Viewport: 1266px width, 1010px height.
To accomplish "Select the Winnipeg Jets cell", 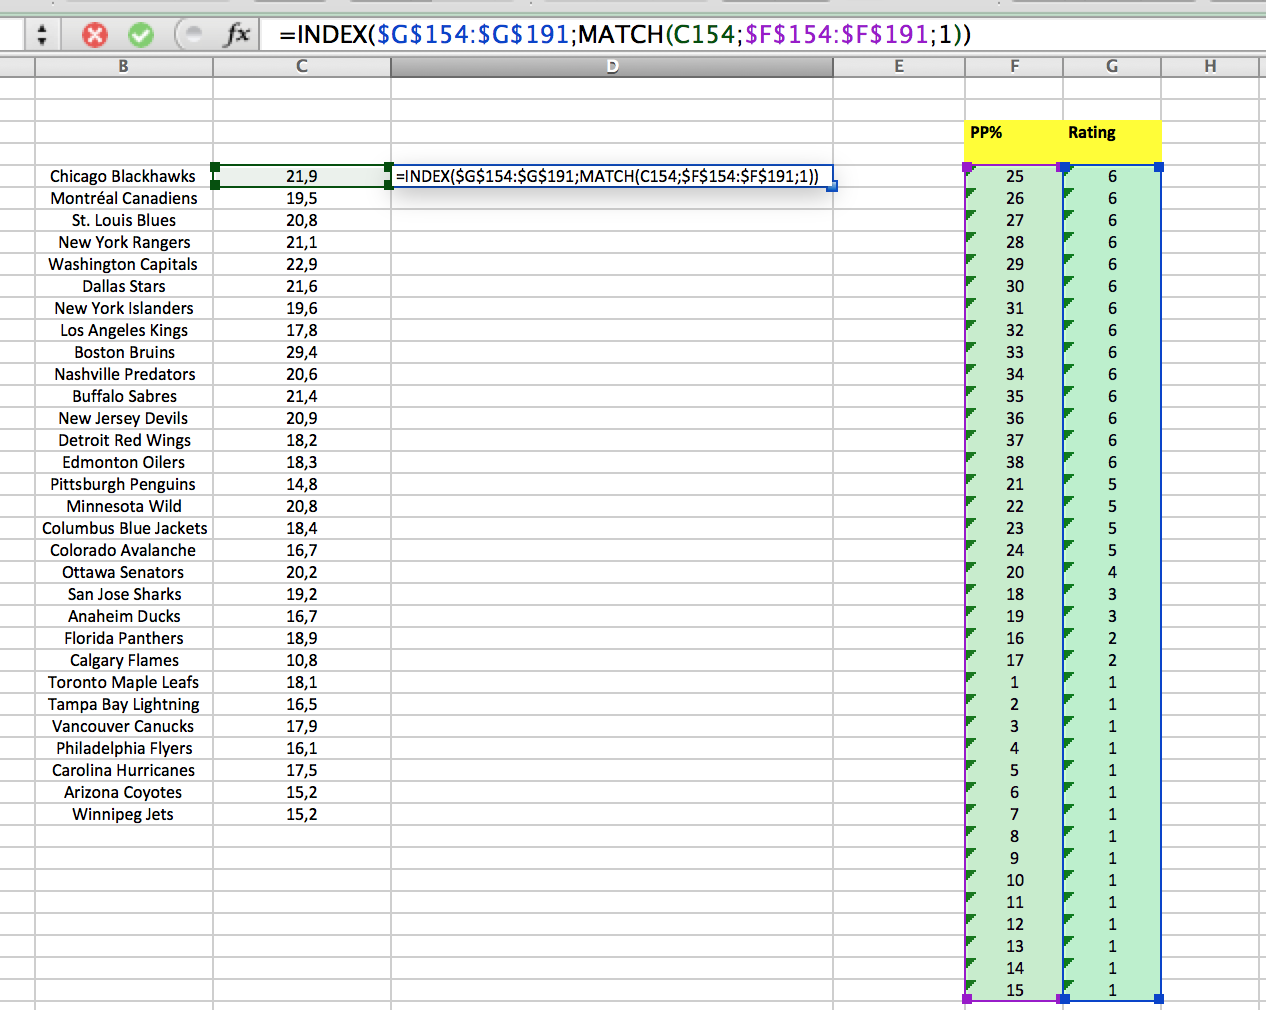I will pos(123,814).
